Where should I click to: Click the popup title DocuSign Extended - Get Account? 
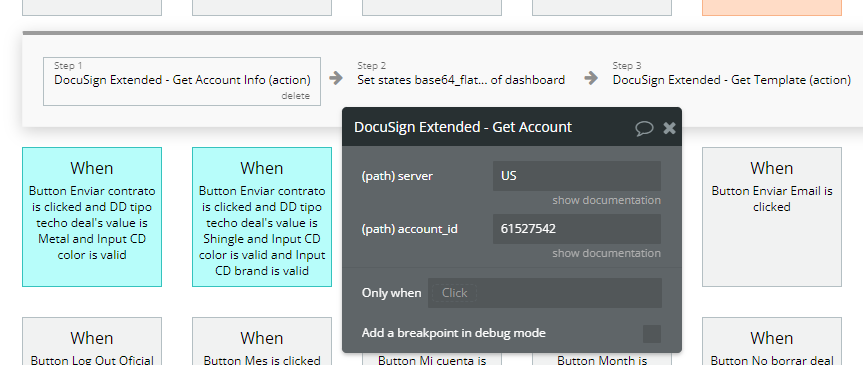[x=463, y=127]
